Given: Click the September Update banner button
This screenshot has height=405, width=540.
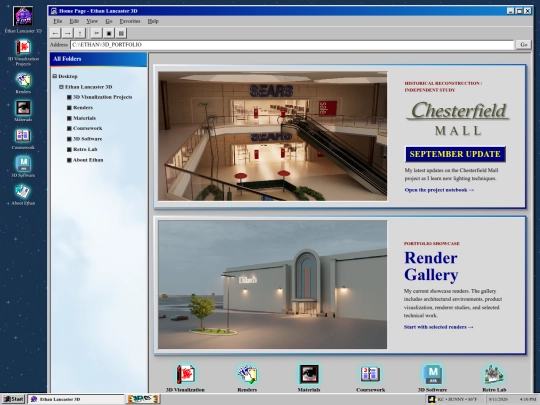Looking at the screenshot, I should [x=455, y=154].
